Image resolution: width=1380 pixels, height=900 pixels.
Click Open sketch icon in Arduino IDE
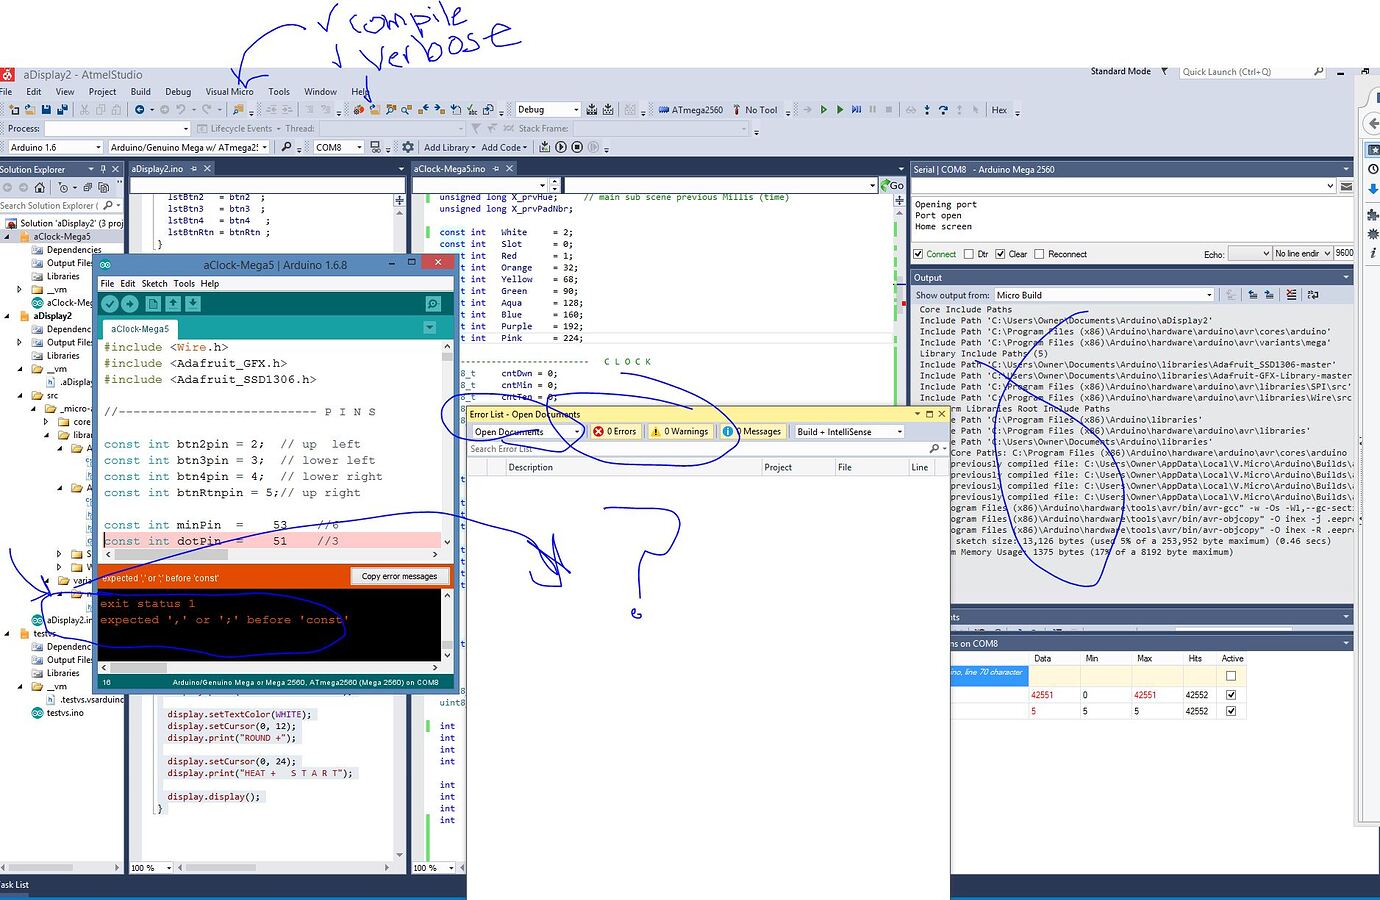pos(173,304)
